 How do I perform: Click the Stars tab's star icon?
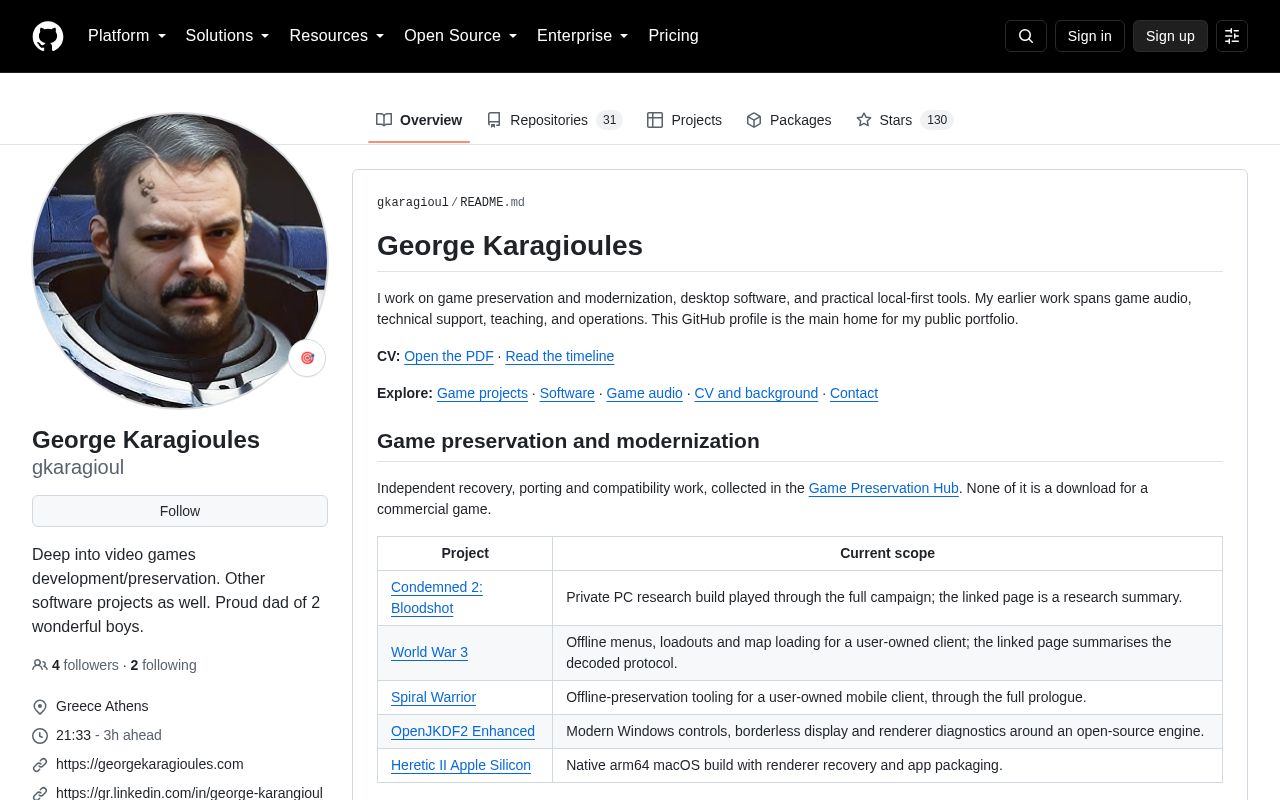(x=864, y=120)
